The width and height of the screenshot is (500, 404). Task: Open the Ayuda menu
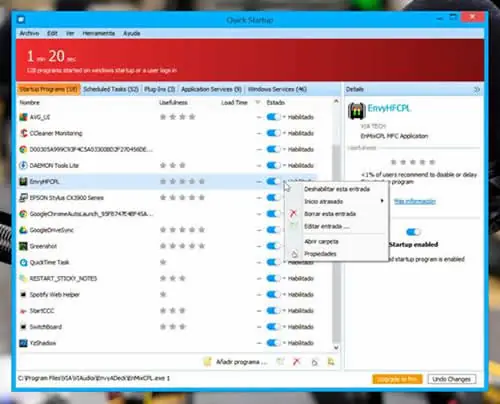click(x=132, y=33)
